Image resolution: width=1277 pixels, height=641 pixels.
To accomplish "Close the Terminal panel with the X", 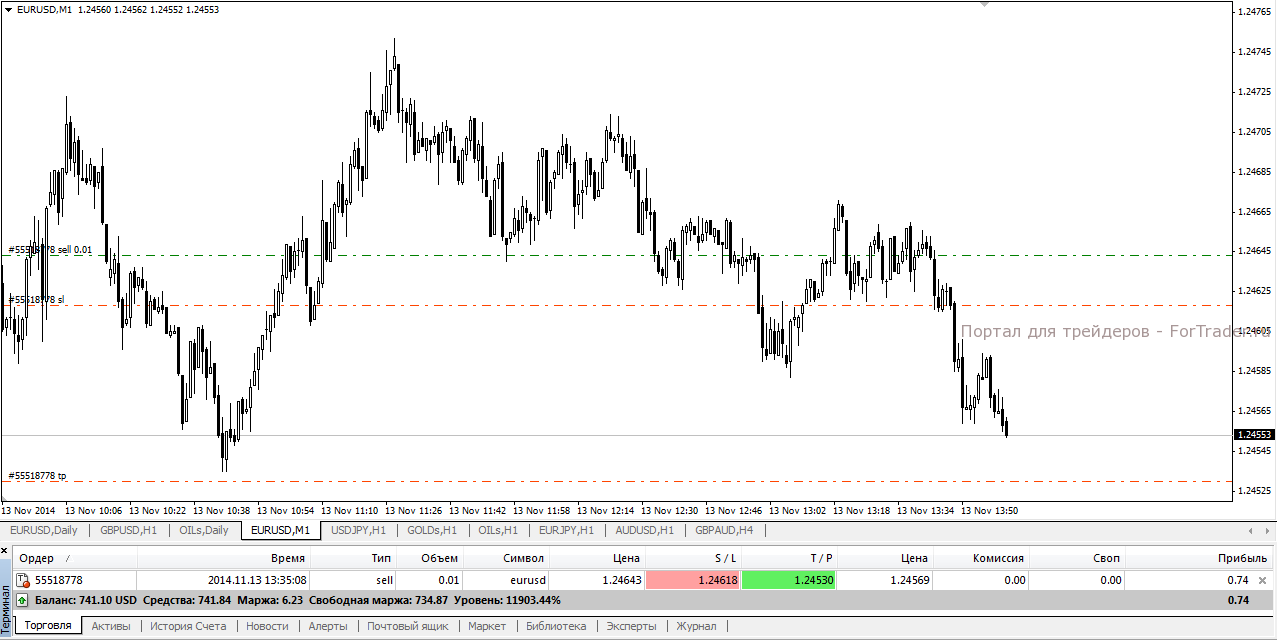I will tap(4, 550).
